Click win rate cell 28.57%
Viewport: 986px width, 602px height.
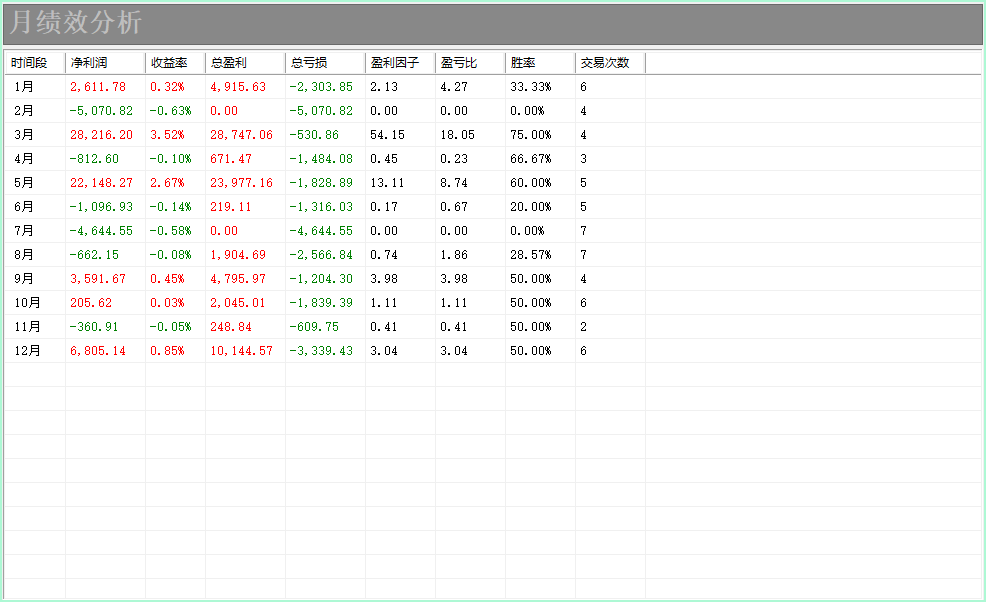click(531, 255)
